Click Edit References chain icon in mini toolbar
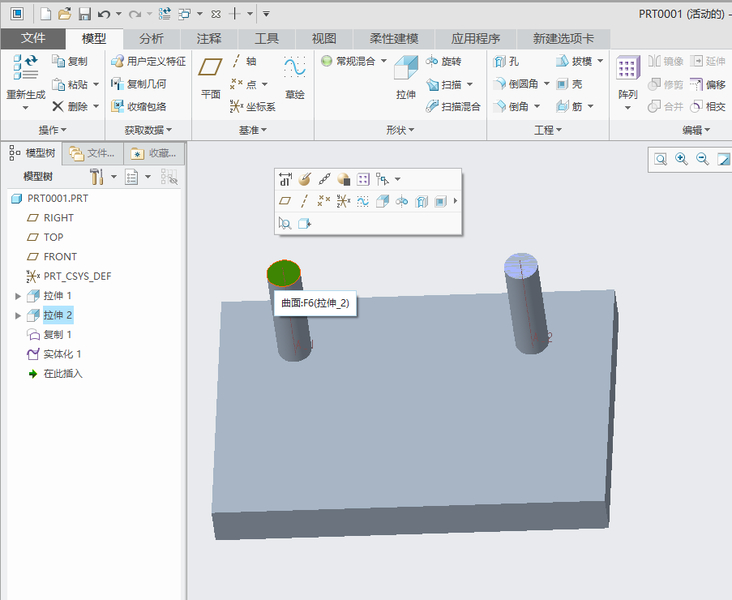This screenshot has height=600, width=732. [324, 179]
